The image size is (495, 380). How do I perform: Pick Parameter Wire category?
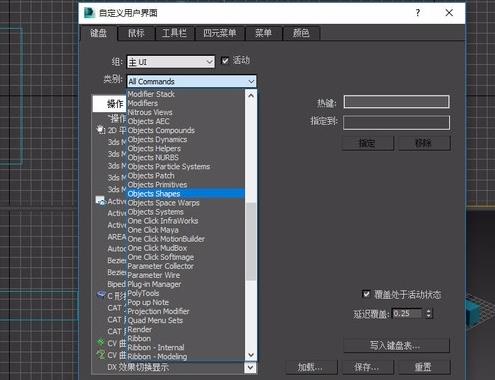pyautogui.click(x=154, y=275)
